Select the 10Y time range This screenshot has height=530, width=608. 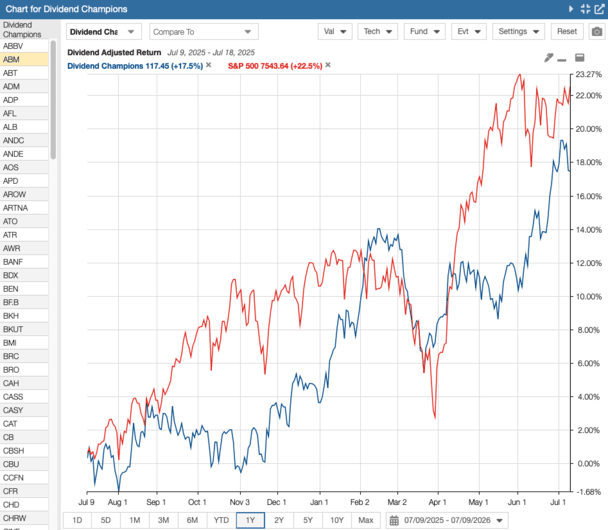click(x=337, y=520)
